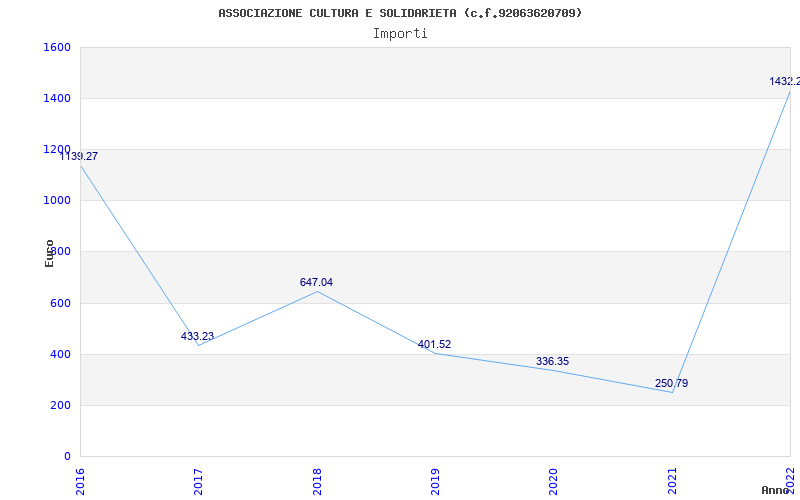
Task: Select the 1000 y-axis value
Action: 57,201
